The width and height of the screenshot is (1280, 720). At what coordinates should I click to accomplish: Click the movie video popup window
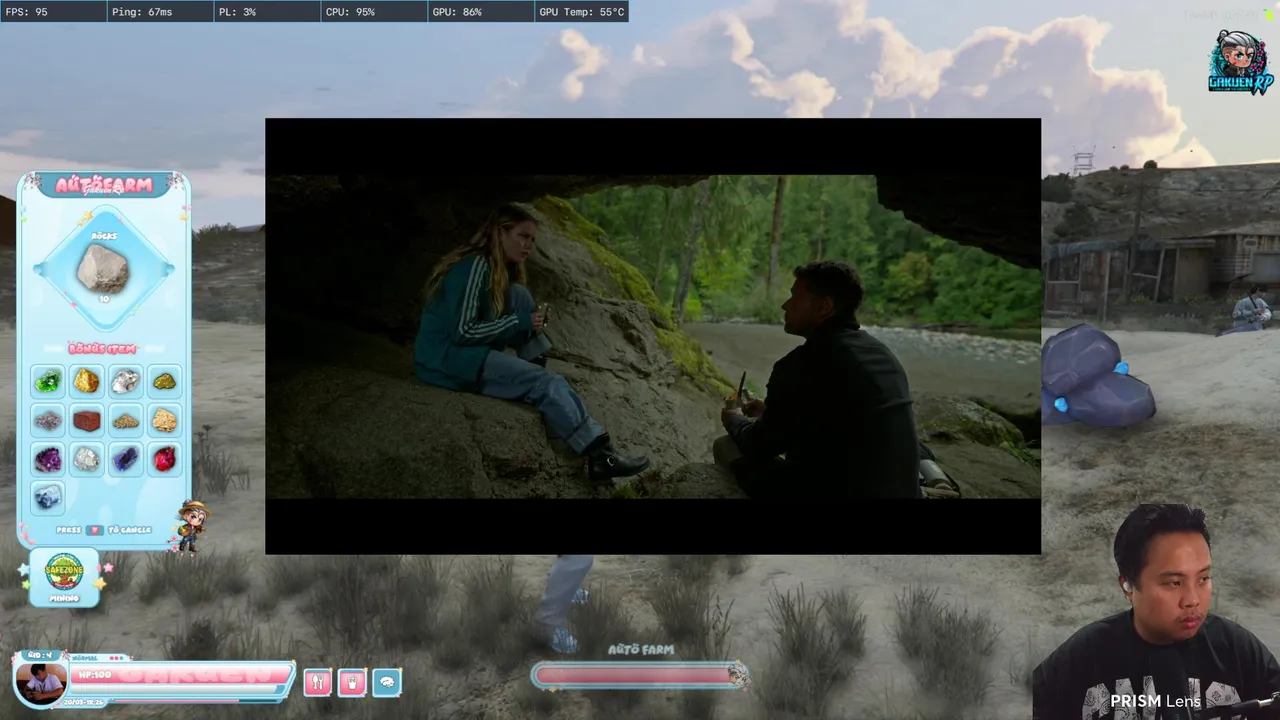653,336
